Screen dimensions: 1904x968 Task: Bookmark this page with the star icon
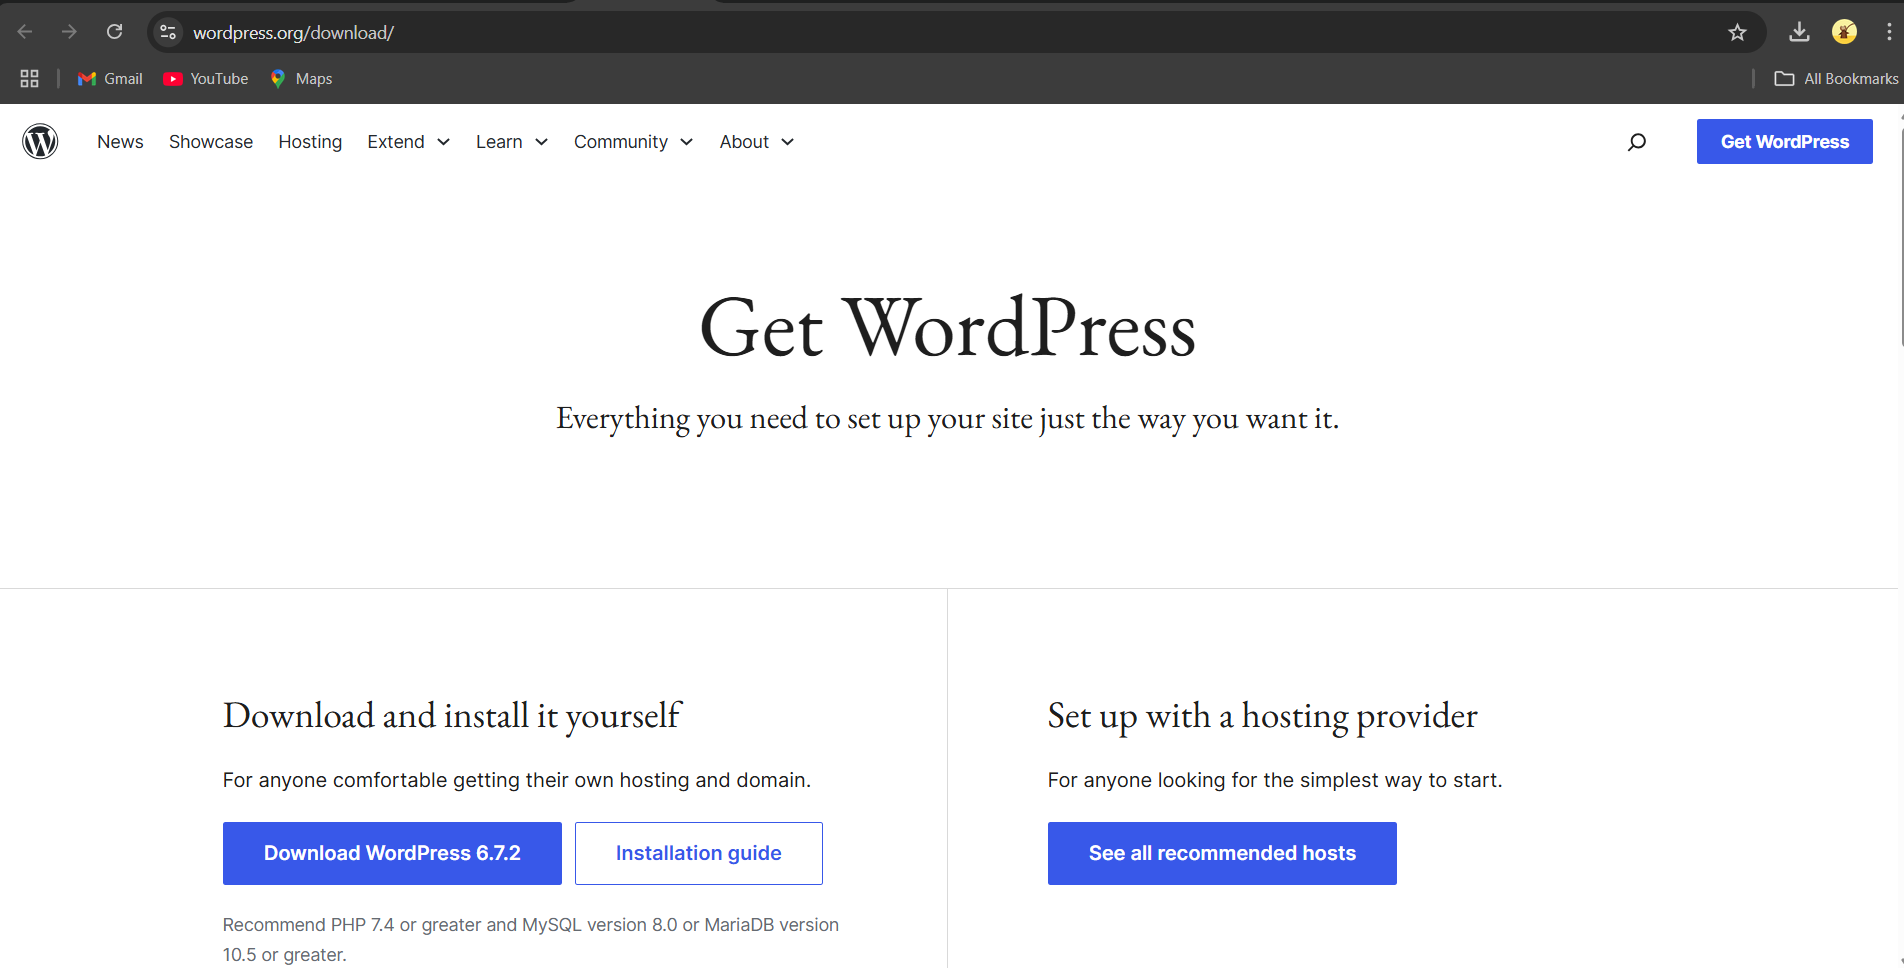(x=1737, y=32)
